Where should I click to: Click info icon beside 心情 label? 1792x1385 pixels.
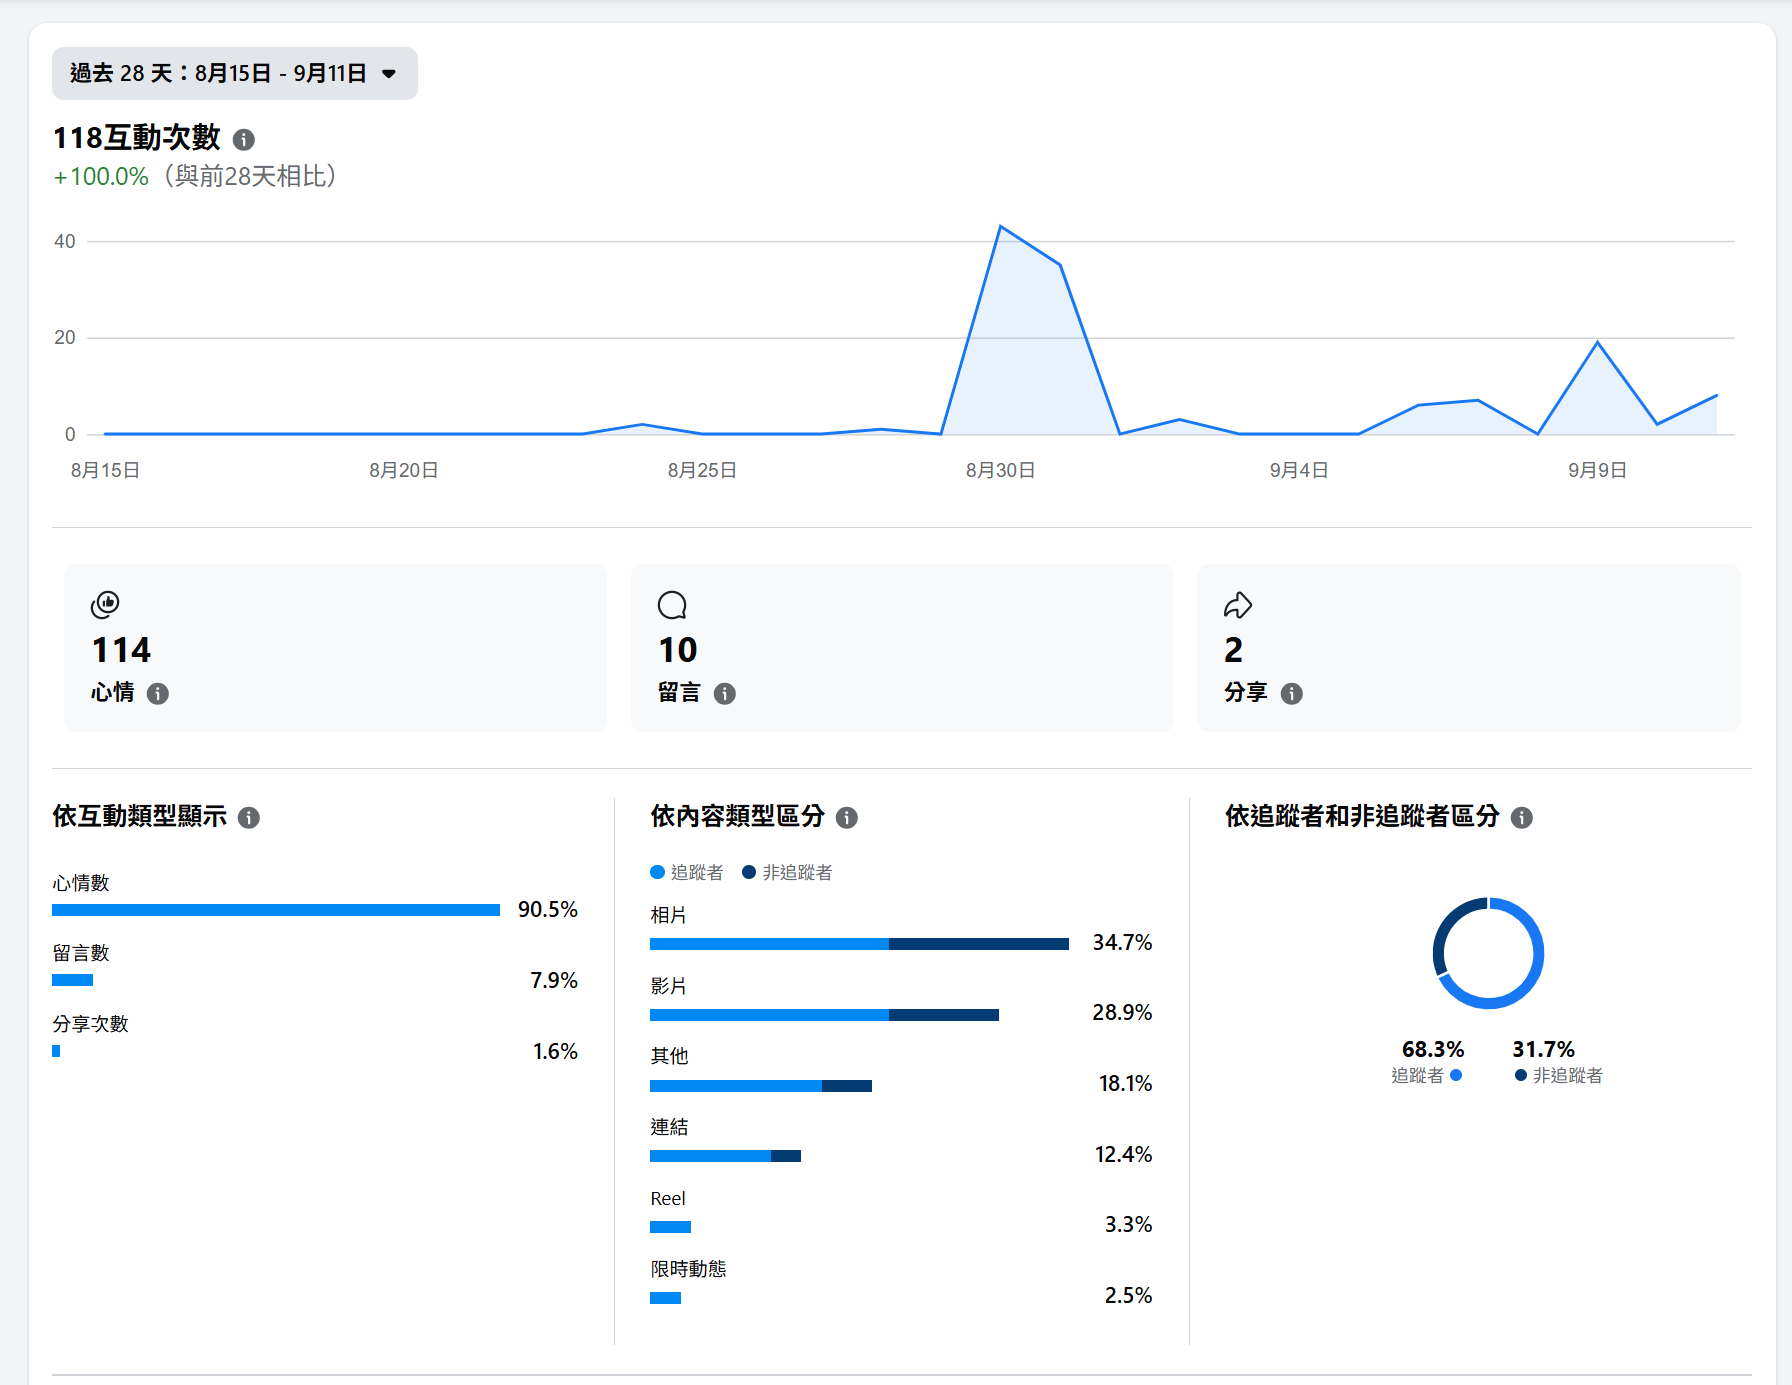158,693
